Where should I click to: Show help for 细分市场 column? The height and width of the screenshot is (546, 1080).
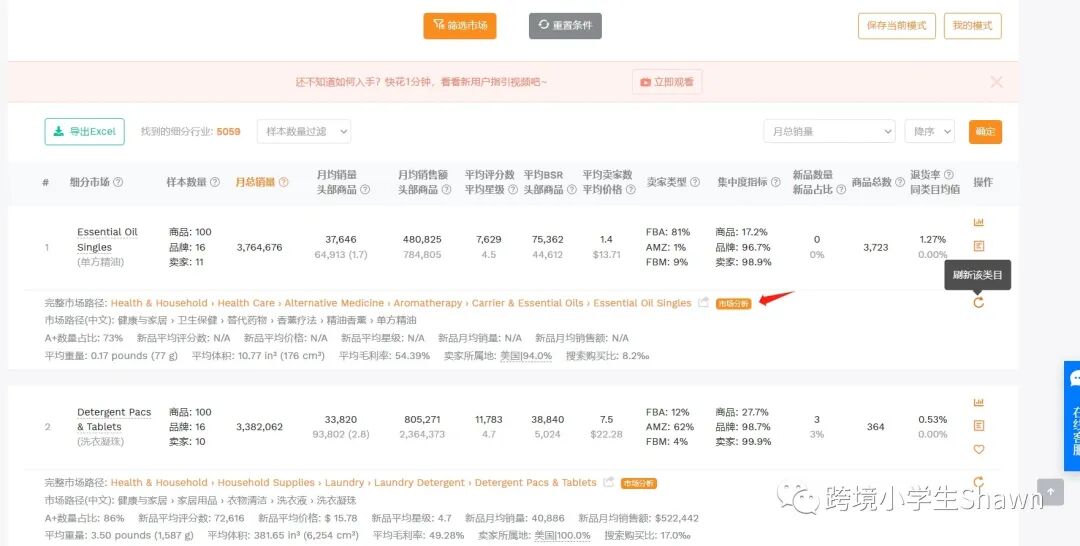tap(118, 182)
